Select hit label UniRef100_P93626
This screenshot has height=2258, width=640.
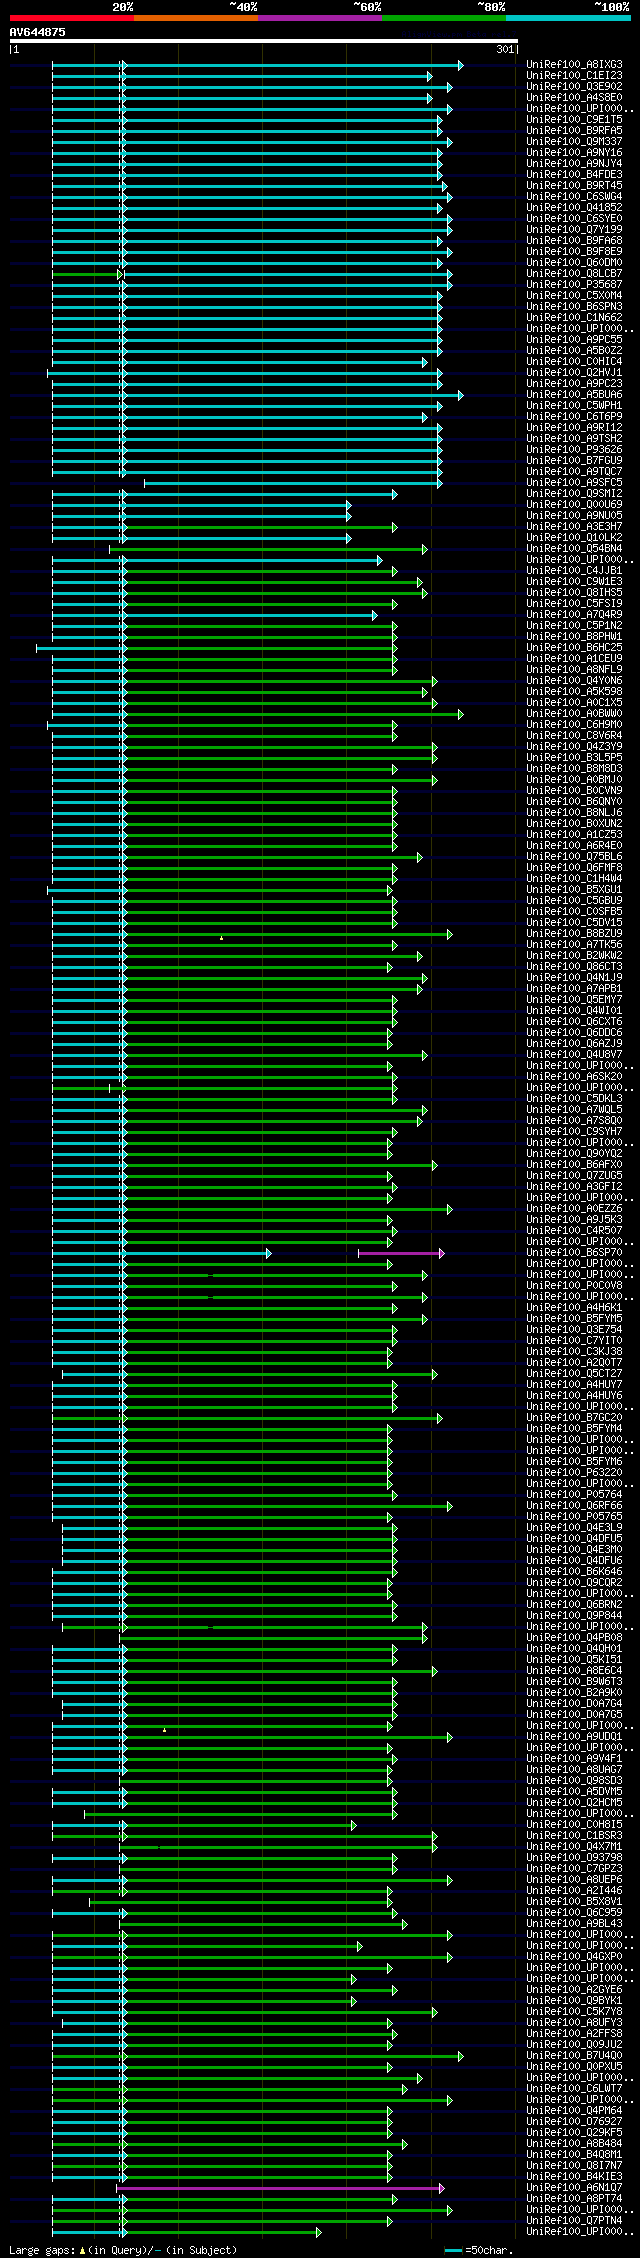tap(574, 450)
